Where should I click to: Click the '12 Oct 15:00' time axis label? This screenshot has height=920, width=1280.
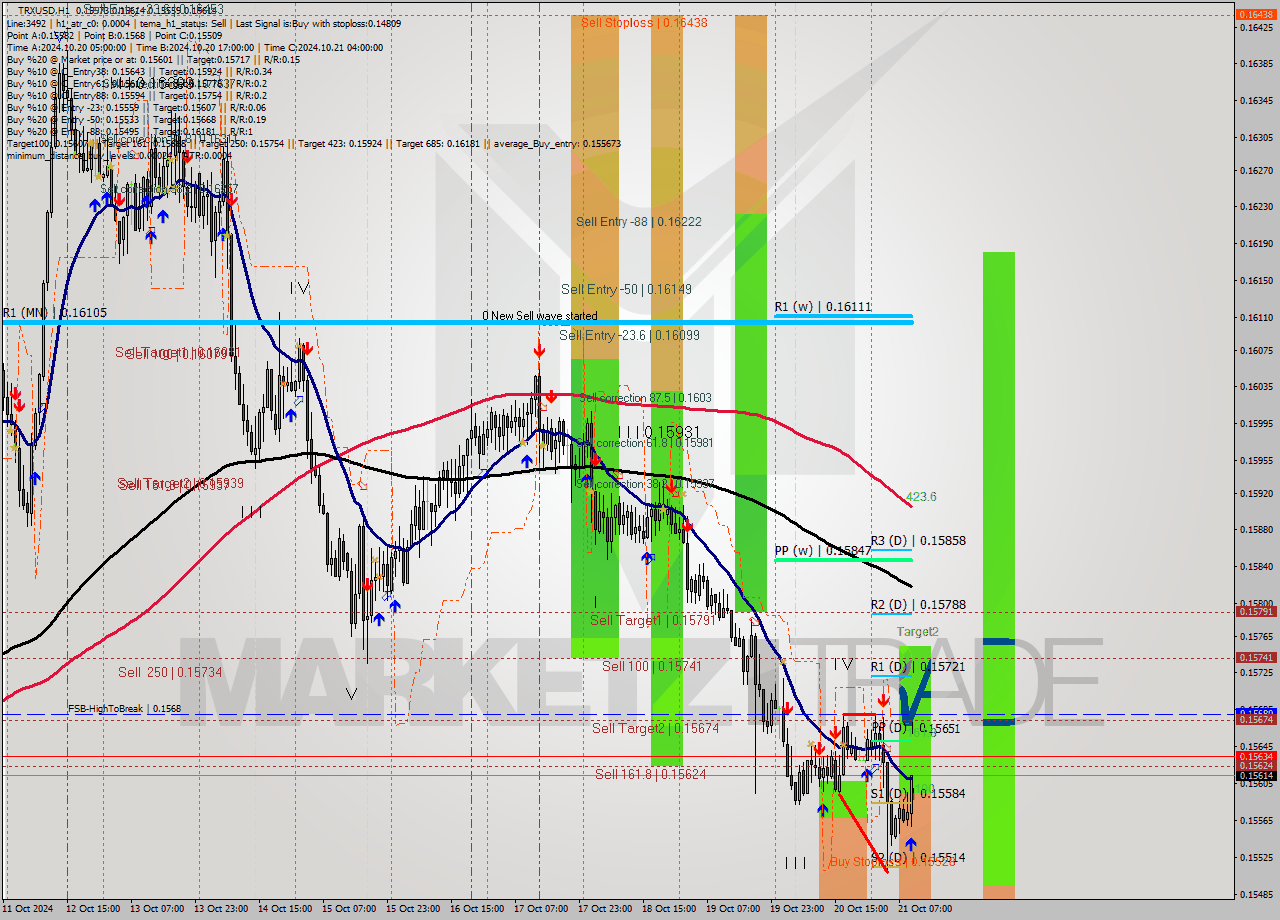[x=94, y=909]
